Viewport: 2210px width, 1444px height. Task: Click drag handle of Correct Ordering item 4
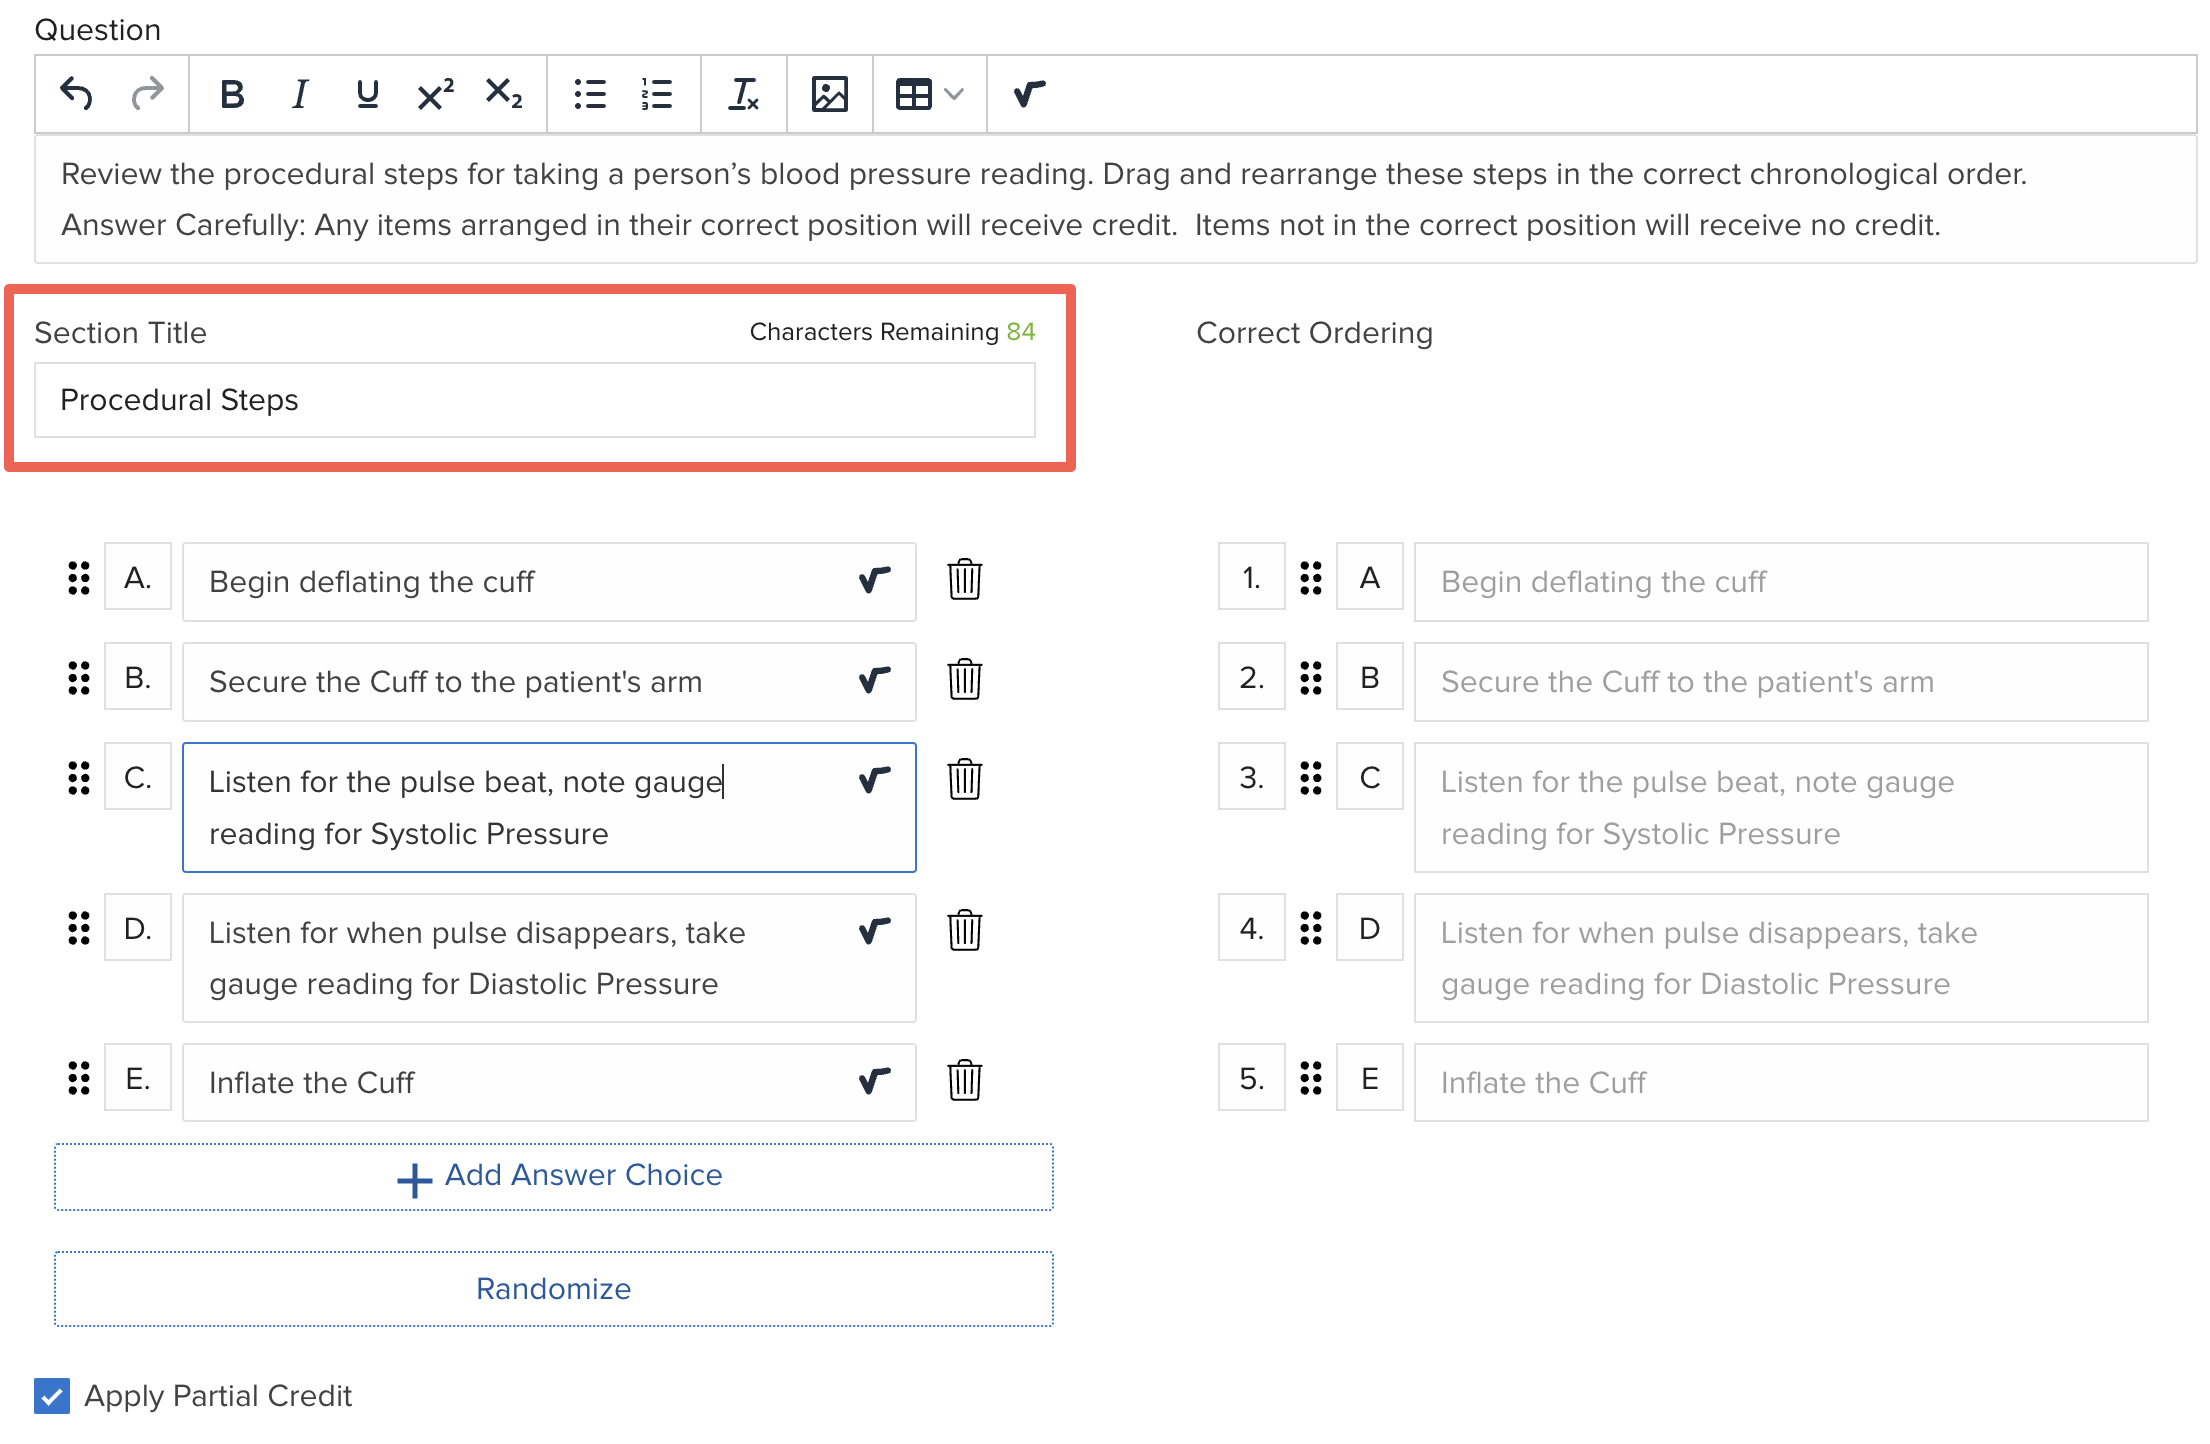tap(1311, 928)
